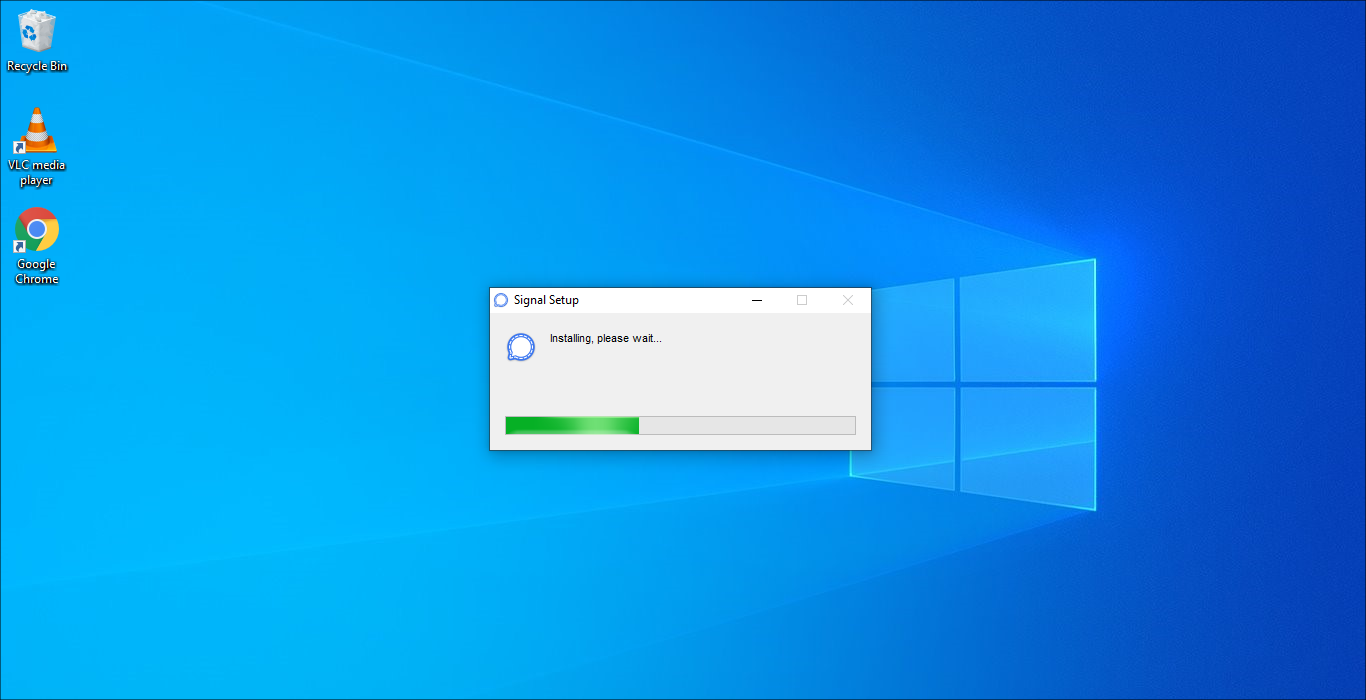Click the installation progress bar

[680, 425]
